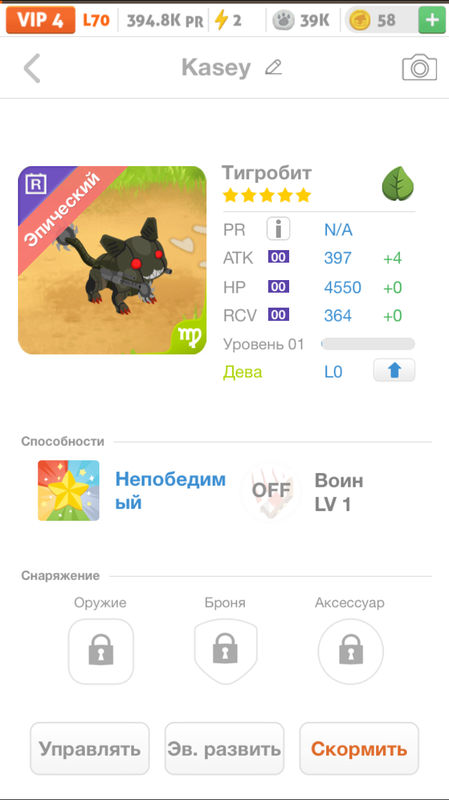Image resolution: width=449 pixels, height=800 pixels.
Task: Open the VIP 4 badge
Action: (40, 20)
